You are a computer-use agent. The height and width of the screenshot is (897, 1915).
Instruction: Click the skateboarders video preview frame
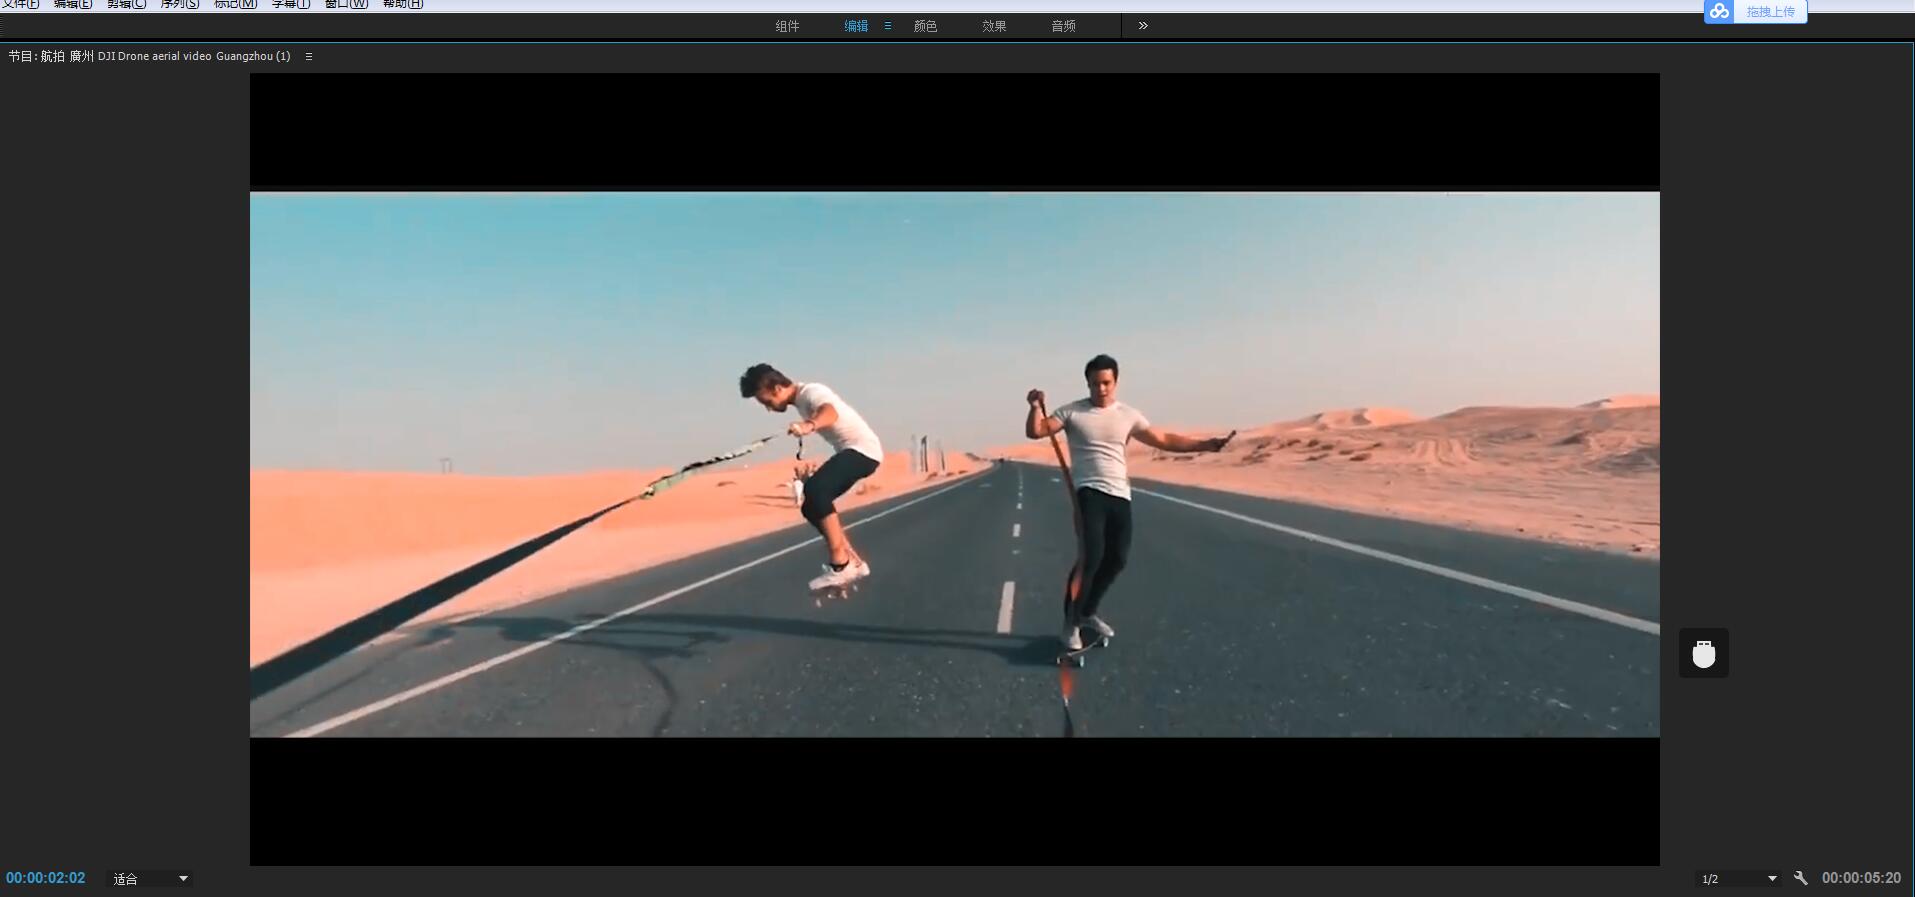pyautogui.click(x=954, y=465)
